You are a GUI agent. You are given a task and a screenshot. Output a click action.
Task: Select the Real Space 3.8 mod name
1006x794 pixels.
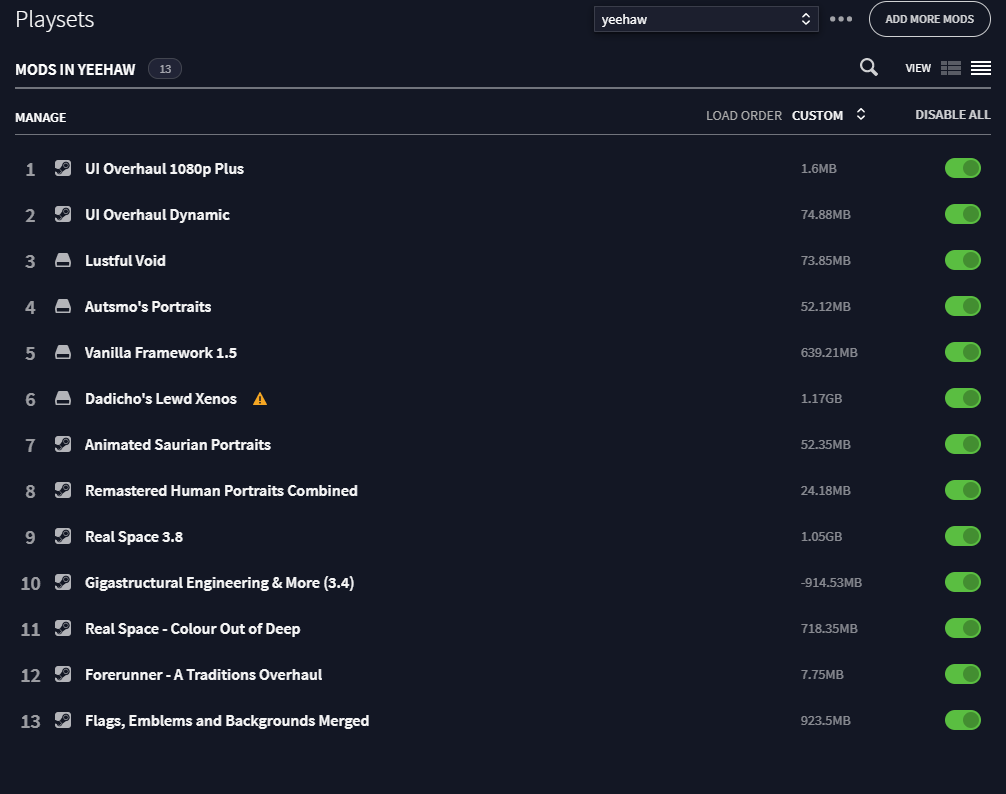[x=133, y=537]
